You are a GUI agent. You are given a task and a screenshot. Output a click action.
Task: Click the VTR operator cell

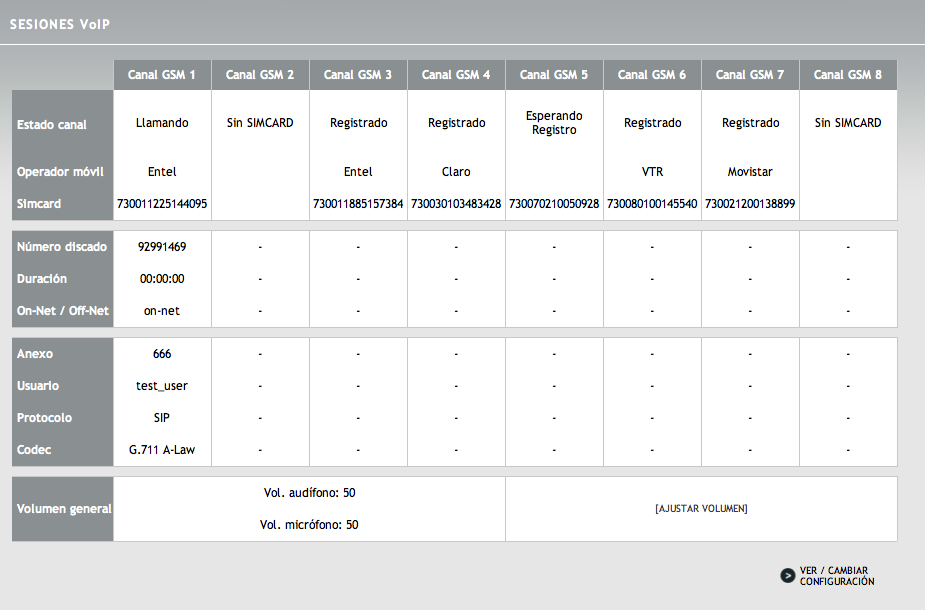click(652, 172)
